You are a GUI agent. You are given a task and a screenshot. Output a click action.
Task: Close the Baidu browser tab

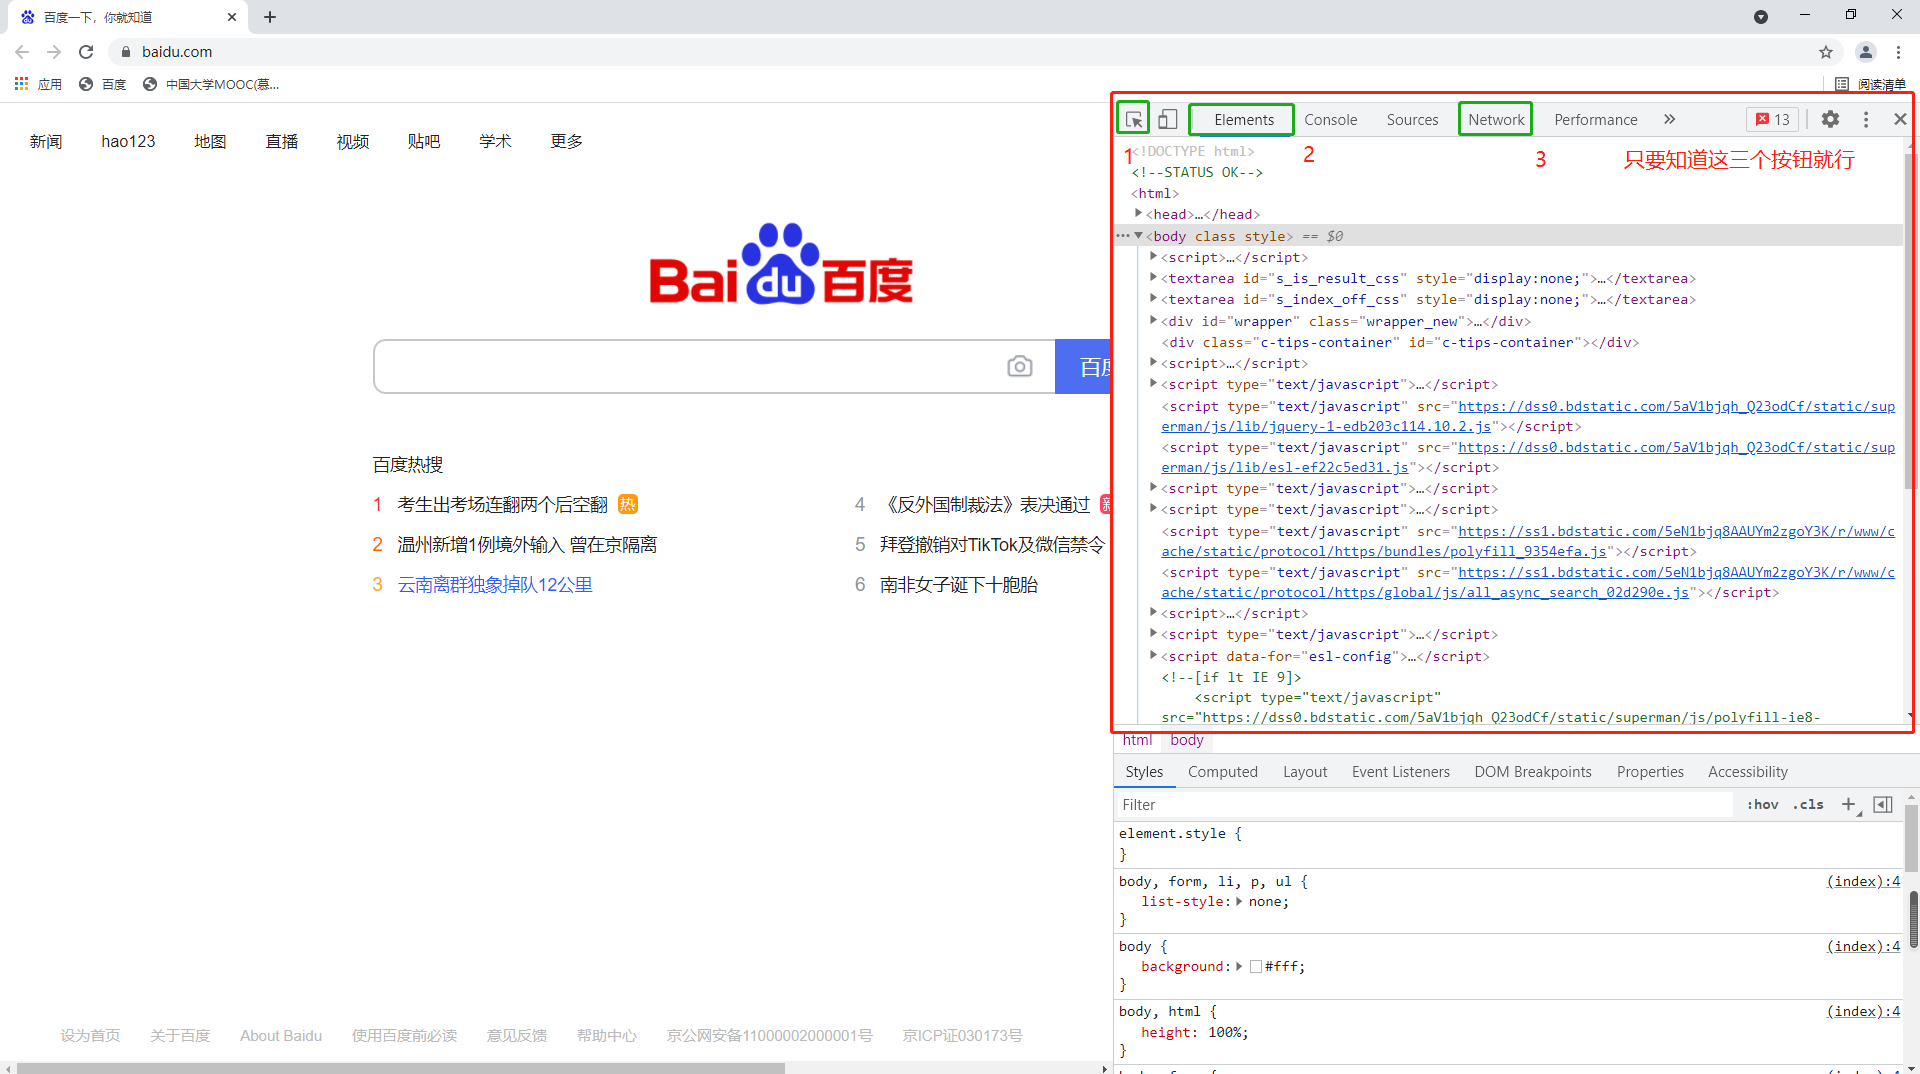[x=232, y=17]
